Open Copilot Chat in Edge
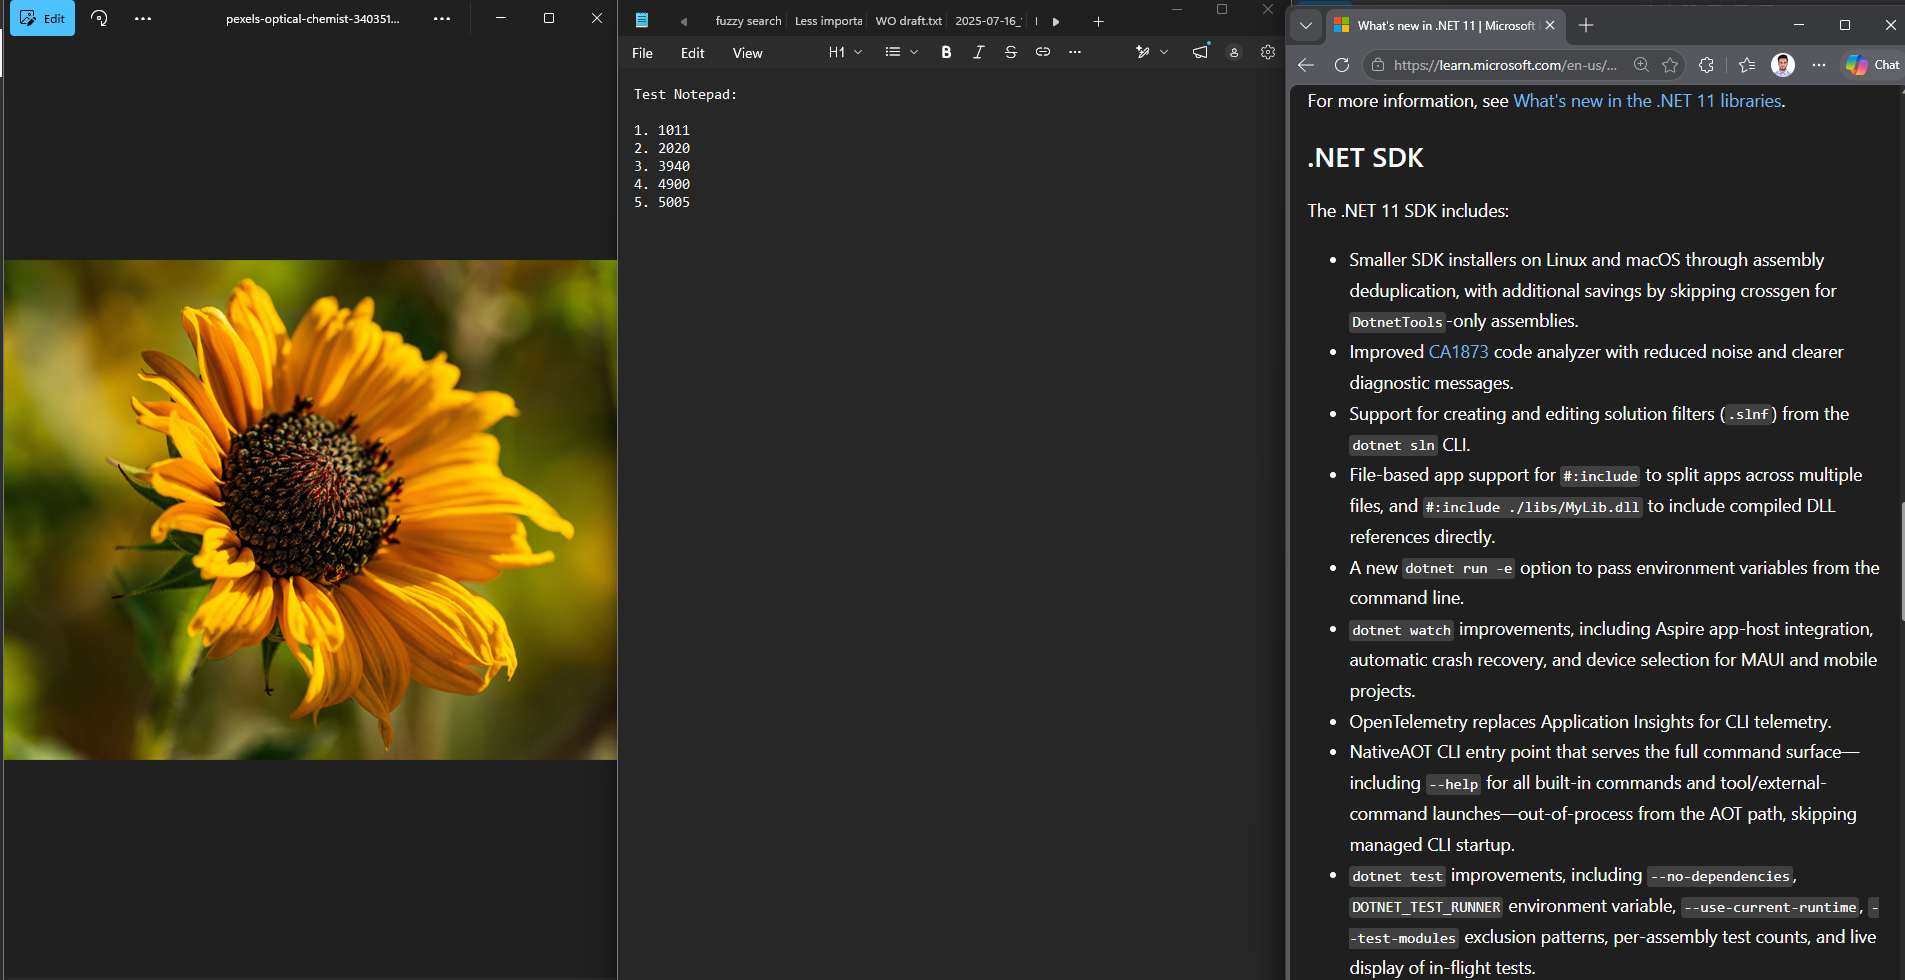Viewport: 1905px width, 980px height. 1873,65
